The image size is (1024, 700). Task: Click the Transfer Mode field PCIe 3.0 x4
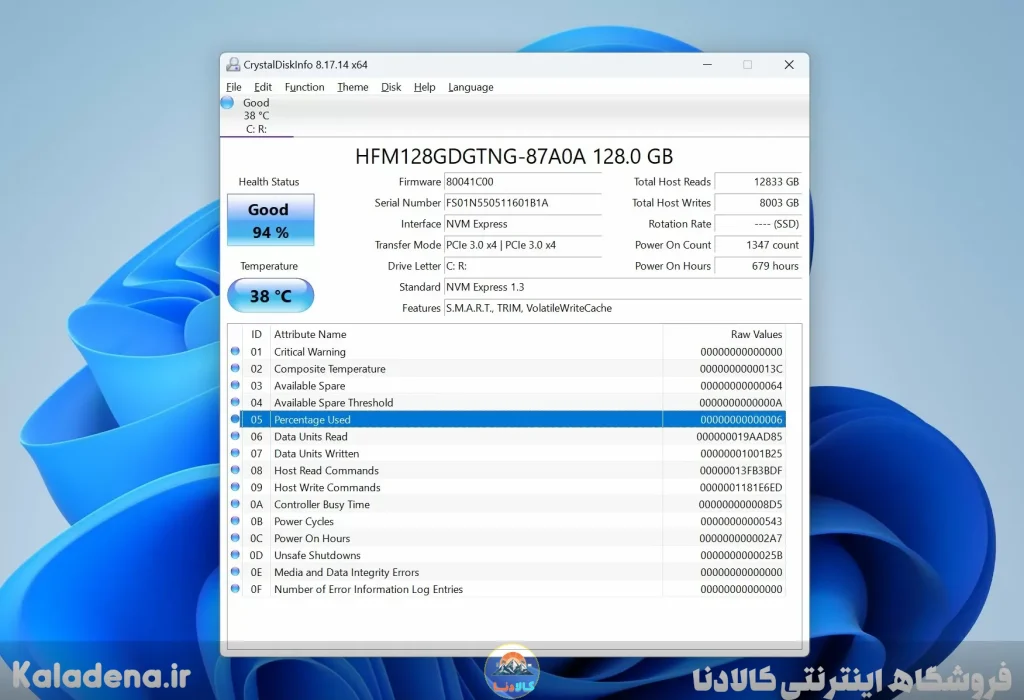click(x=522, y=245)
